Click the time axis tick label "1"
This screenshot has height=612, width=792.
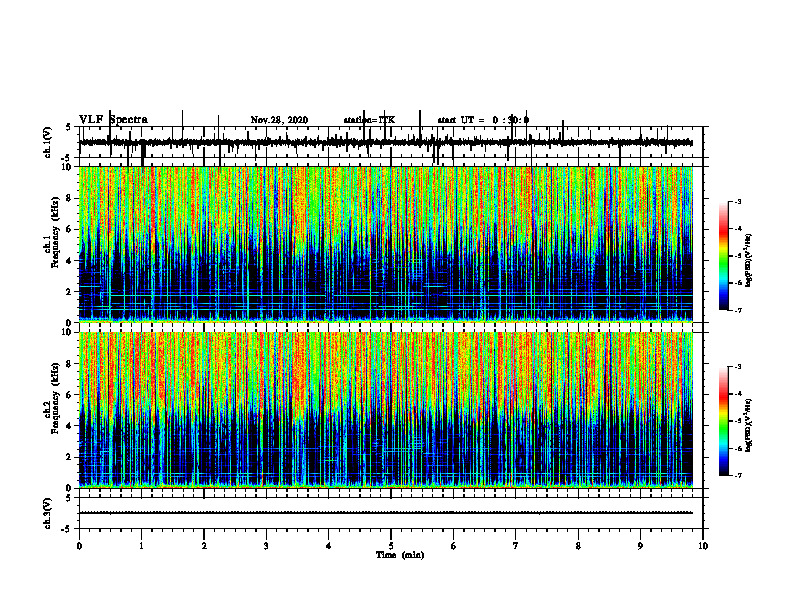[141, 546]
